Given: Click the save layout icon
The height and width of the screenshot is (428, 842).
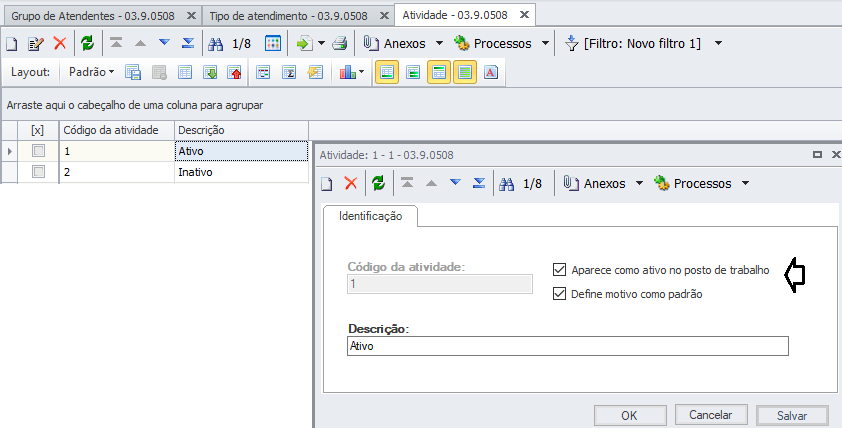Looking at the screenshot, I should click(133, 72).
